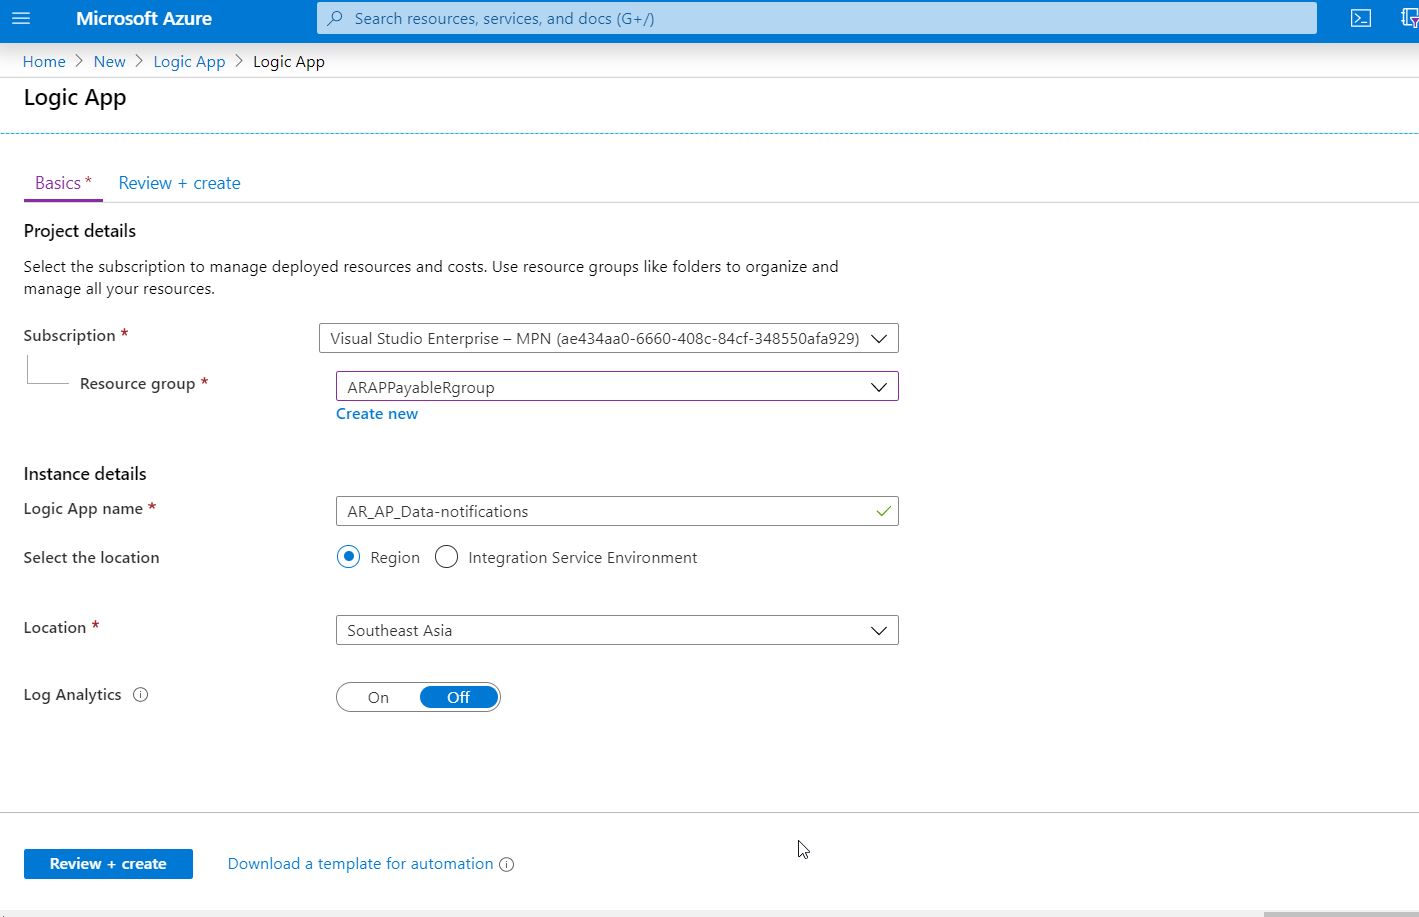This screenshot has height=917, width=1419.
Task: Open the Subscription dropdown
Action: pyautogui.click(x=608, y=338)
